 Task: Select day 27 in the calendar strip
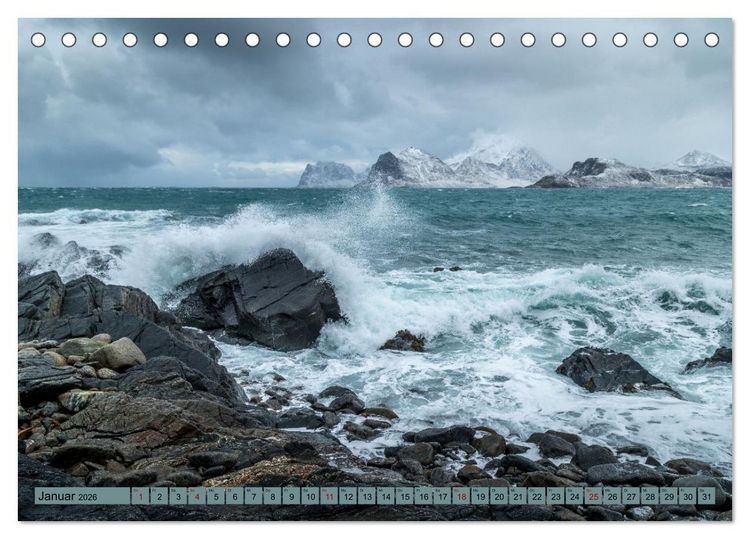coord(631,496)
